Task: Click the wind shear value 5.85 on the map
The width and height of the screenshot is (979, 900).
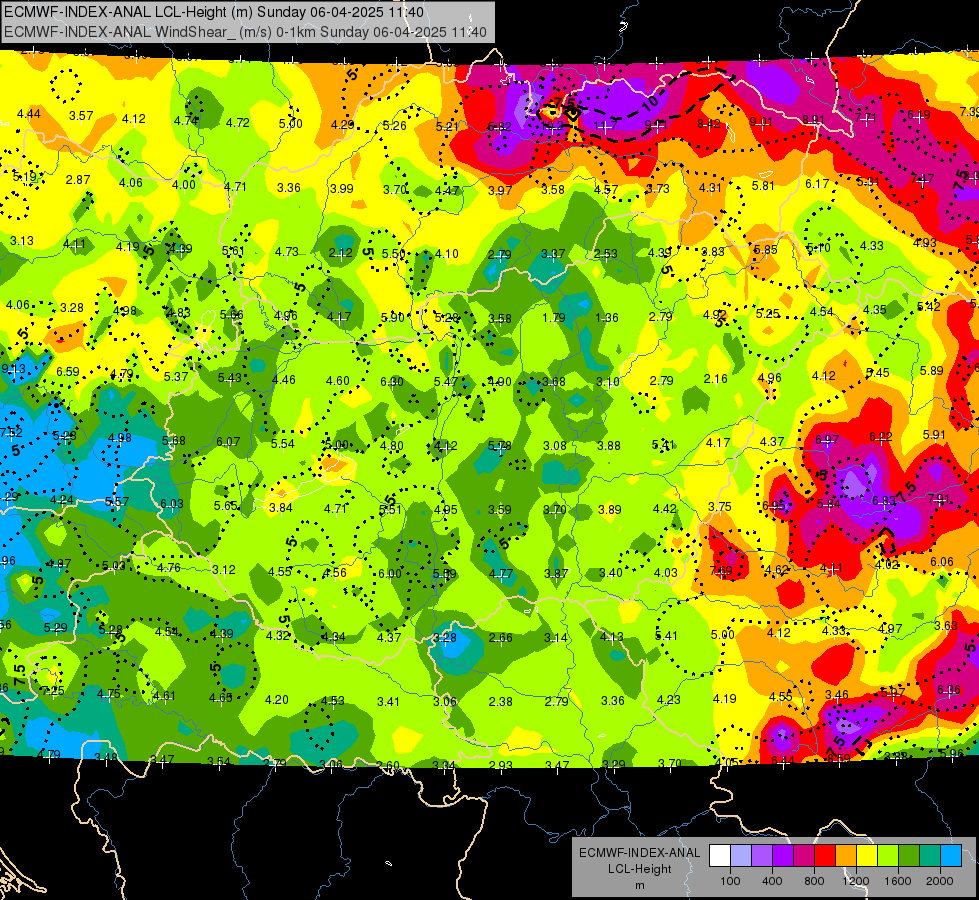Action: pyautogui.click(x=765, y=250)
